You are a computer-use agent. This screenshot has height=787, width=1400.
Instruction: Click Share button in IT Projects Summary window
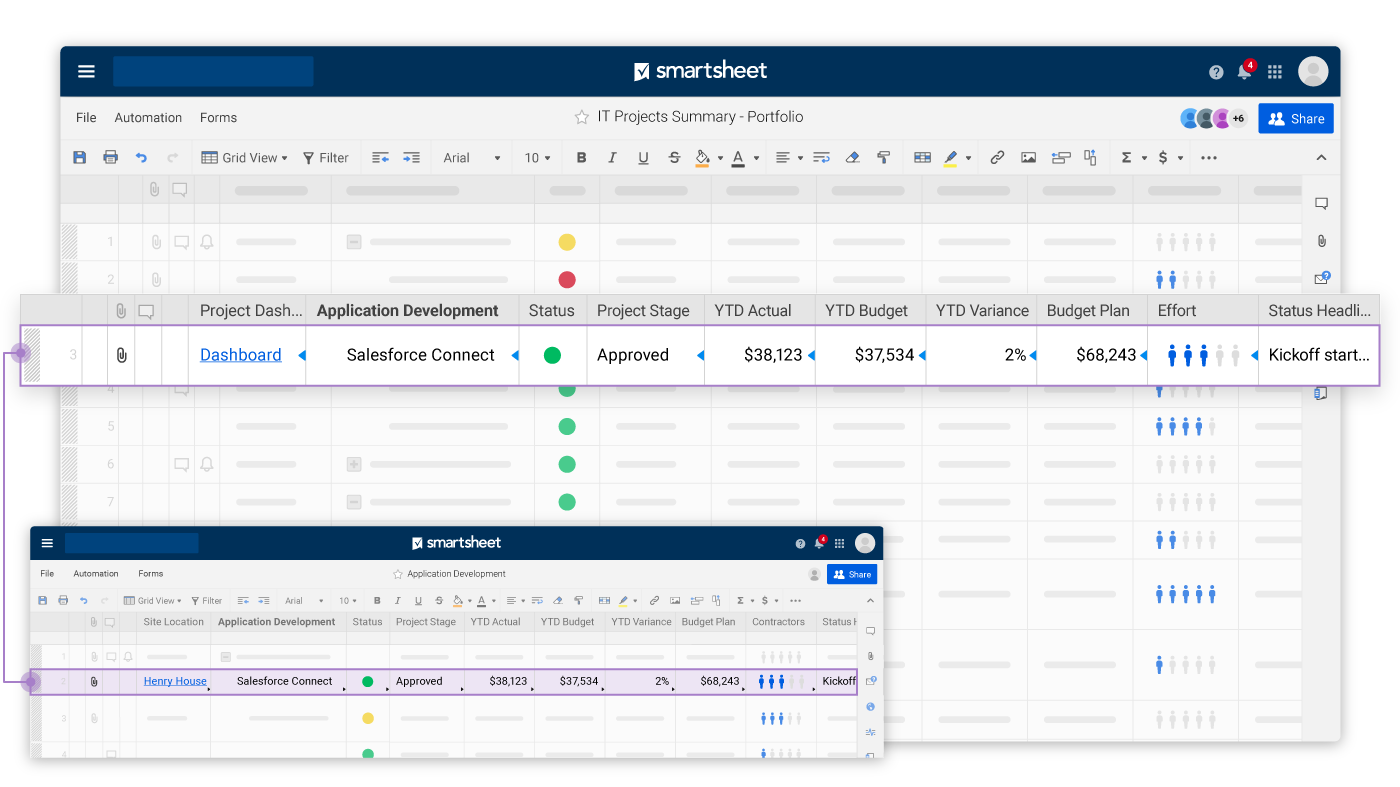[x=1296, y=118]
